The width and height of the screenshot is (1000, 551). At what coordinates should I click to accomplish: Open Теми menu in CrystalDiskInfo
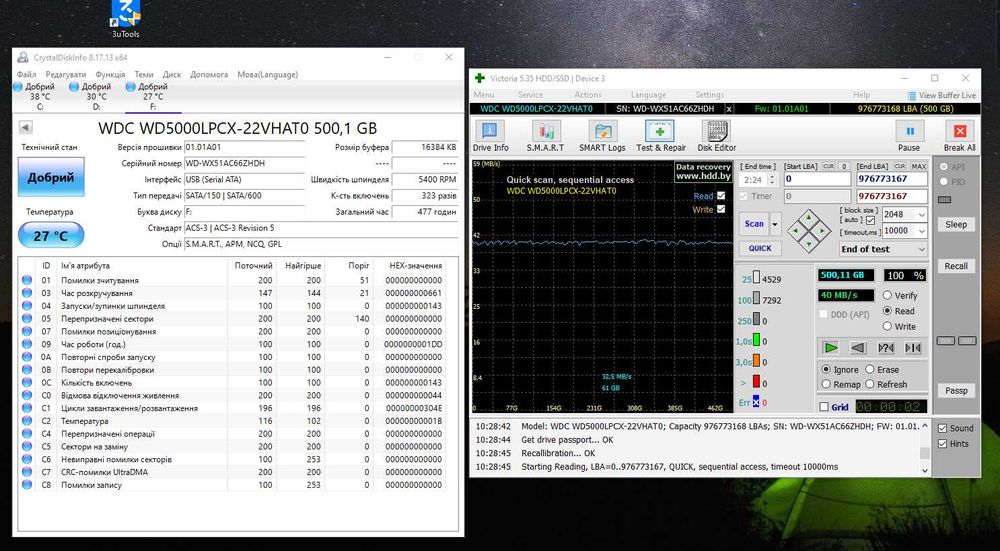pos(144,75)
